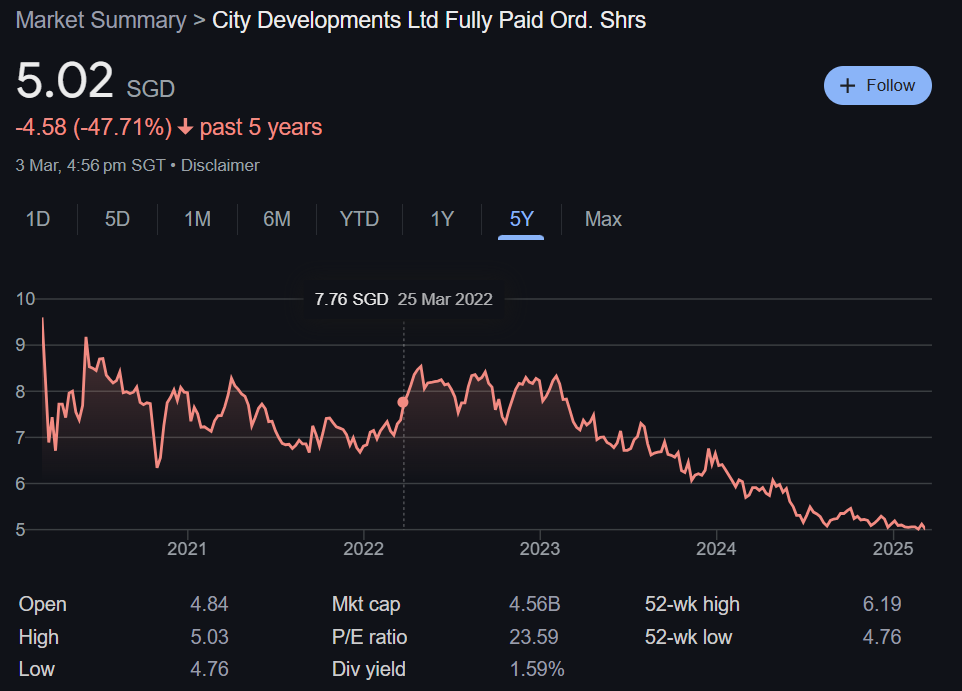962x691 pixels.
Task: Click the 2022 x-axis label
Action: tap(364, 549)
